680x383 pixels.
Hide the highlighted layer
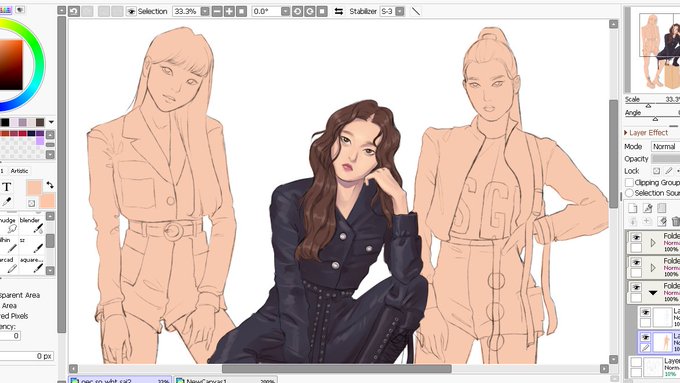645,337
